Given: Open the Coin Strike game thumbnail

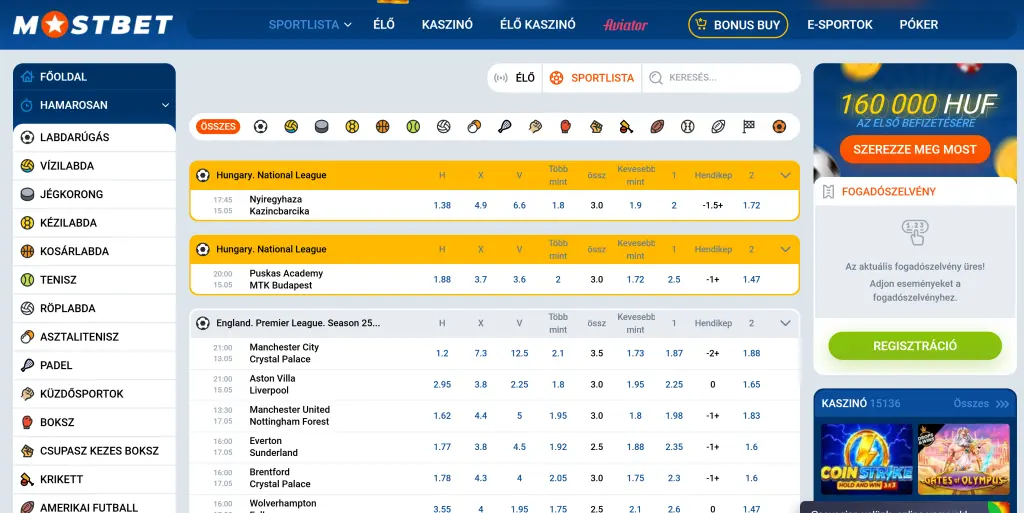Looking at the screenshot, I should (x=866, y=459).
